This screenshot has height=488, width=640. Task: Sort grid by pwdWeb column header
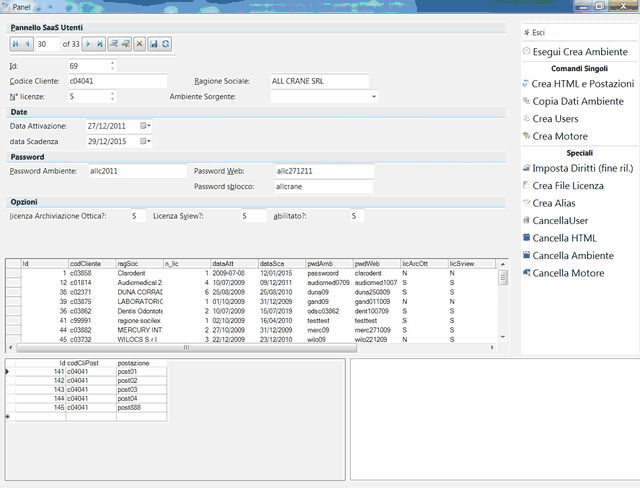376,264
